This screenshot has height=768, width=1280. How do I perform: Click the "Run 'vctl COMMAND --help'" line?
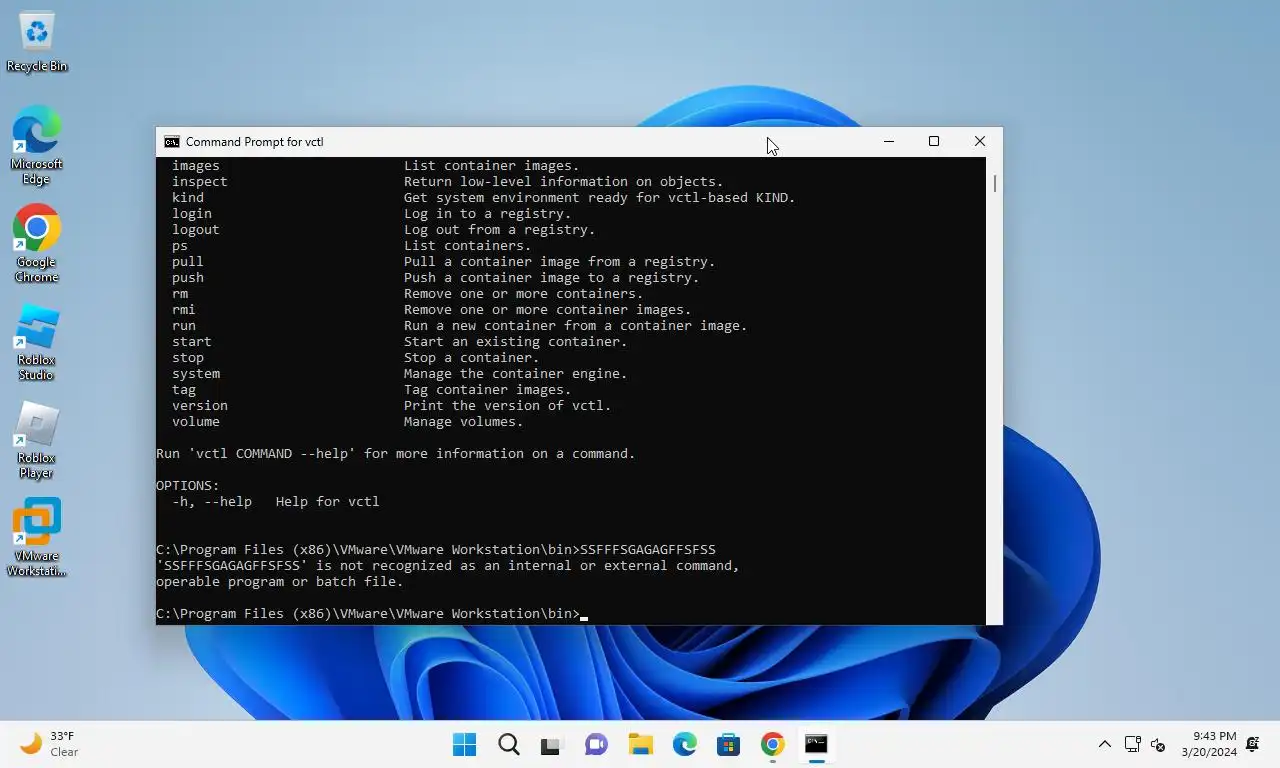coord(396,454)
